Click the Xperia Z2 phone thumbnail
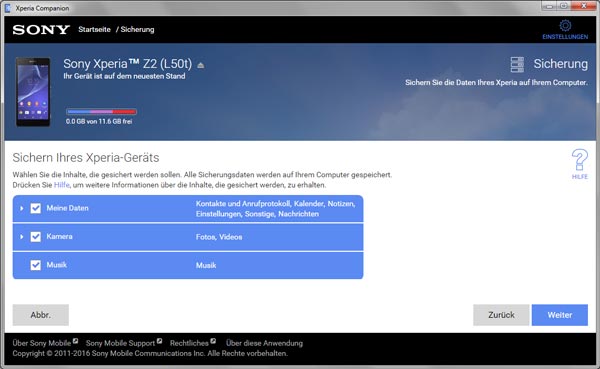The width and height of the screenshot is (600, 369). point(33,92)
